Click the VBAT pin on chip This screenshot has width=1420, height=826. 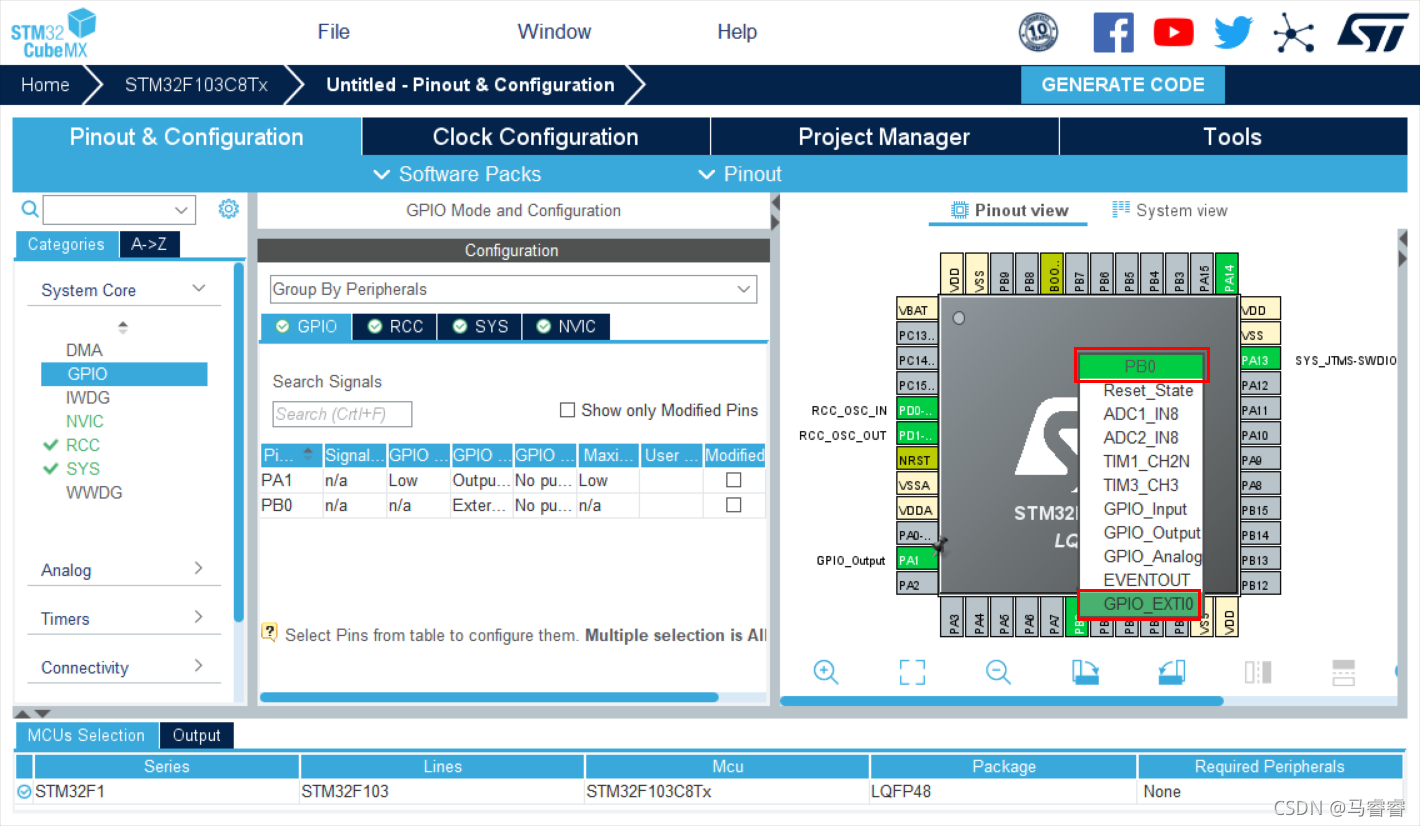click(917, 310)
